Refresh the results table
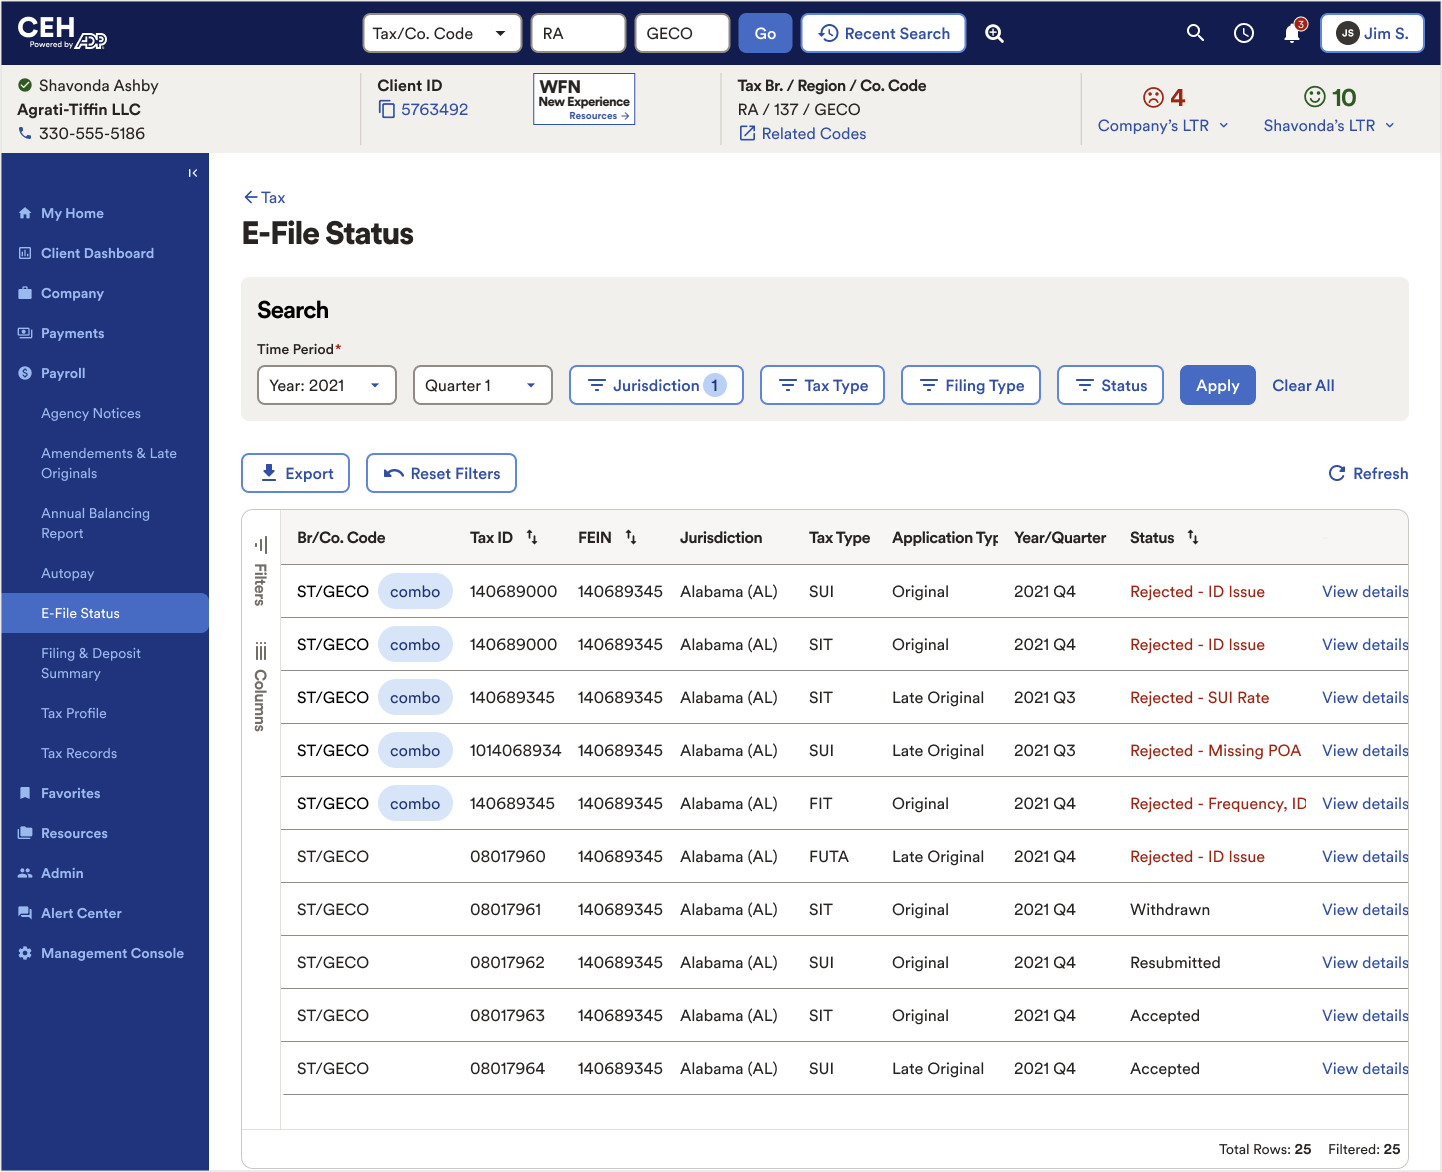 [1368, 473]
